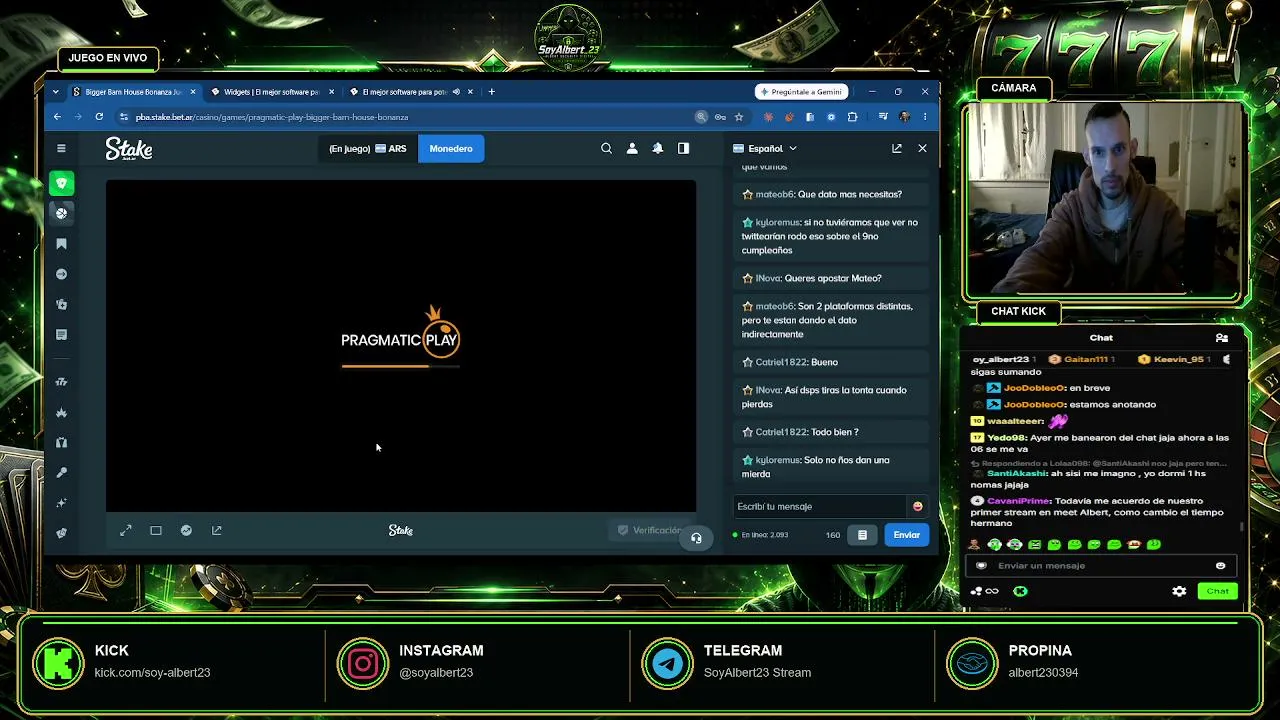This screenshot has height=720, width=1280.
Task: Open game in popout window icon
Action: [217, 531]
